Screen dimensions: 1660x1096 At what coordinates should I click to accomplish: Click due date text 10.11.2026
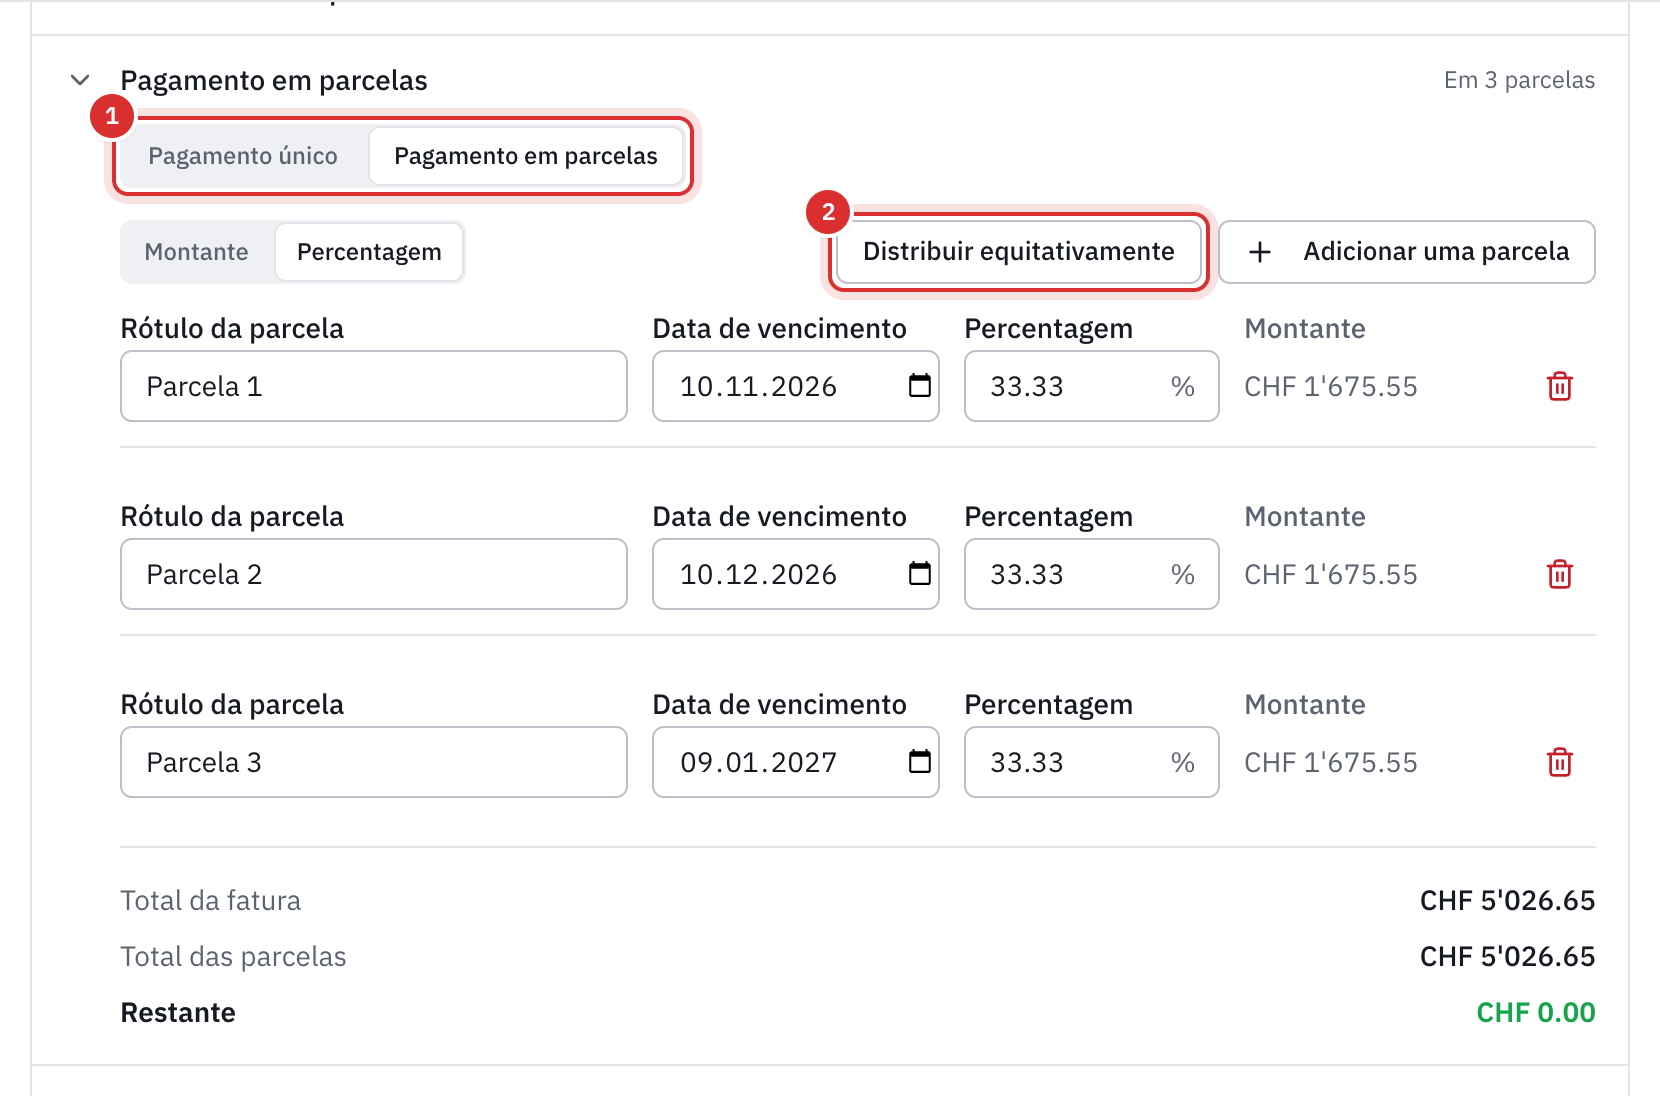[x=758, y=387]
